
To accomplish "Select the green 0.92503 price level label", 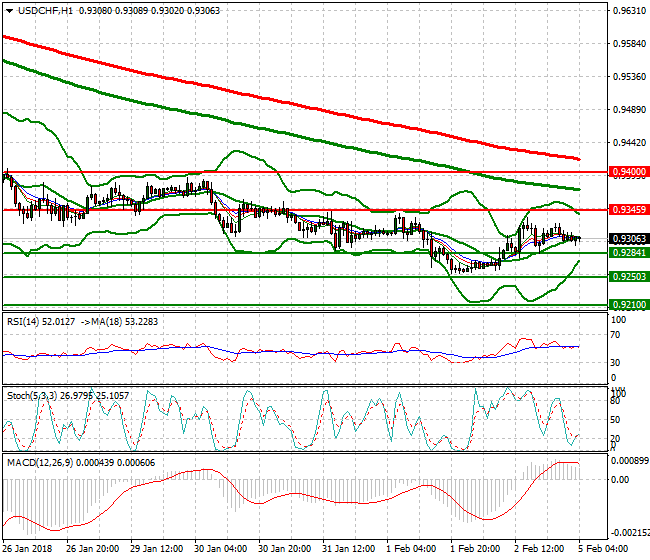I will (629, 276).
